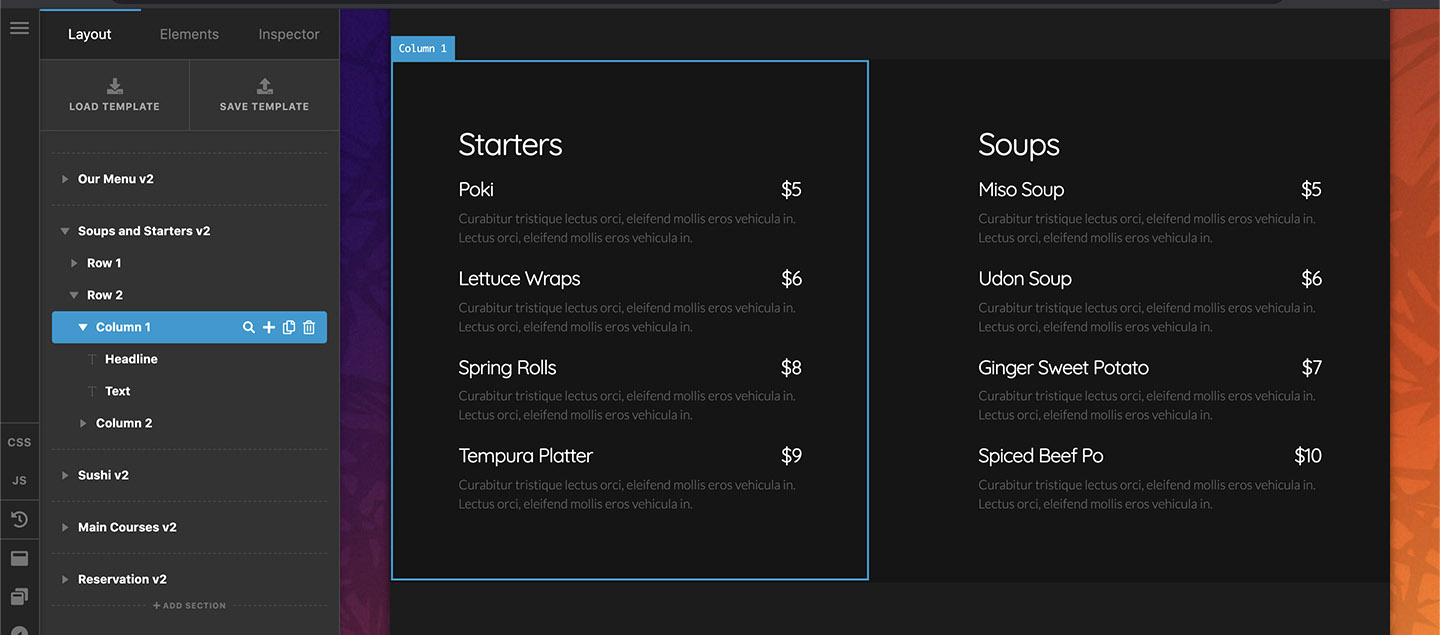Click the Load Template button
Screen dimensions: 1440x635
114,94
